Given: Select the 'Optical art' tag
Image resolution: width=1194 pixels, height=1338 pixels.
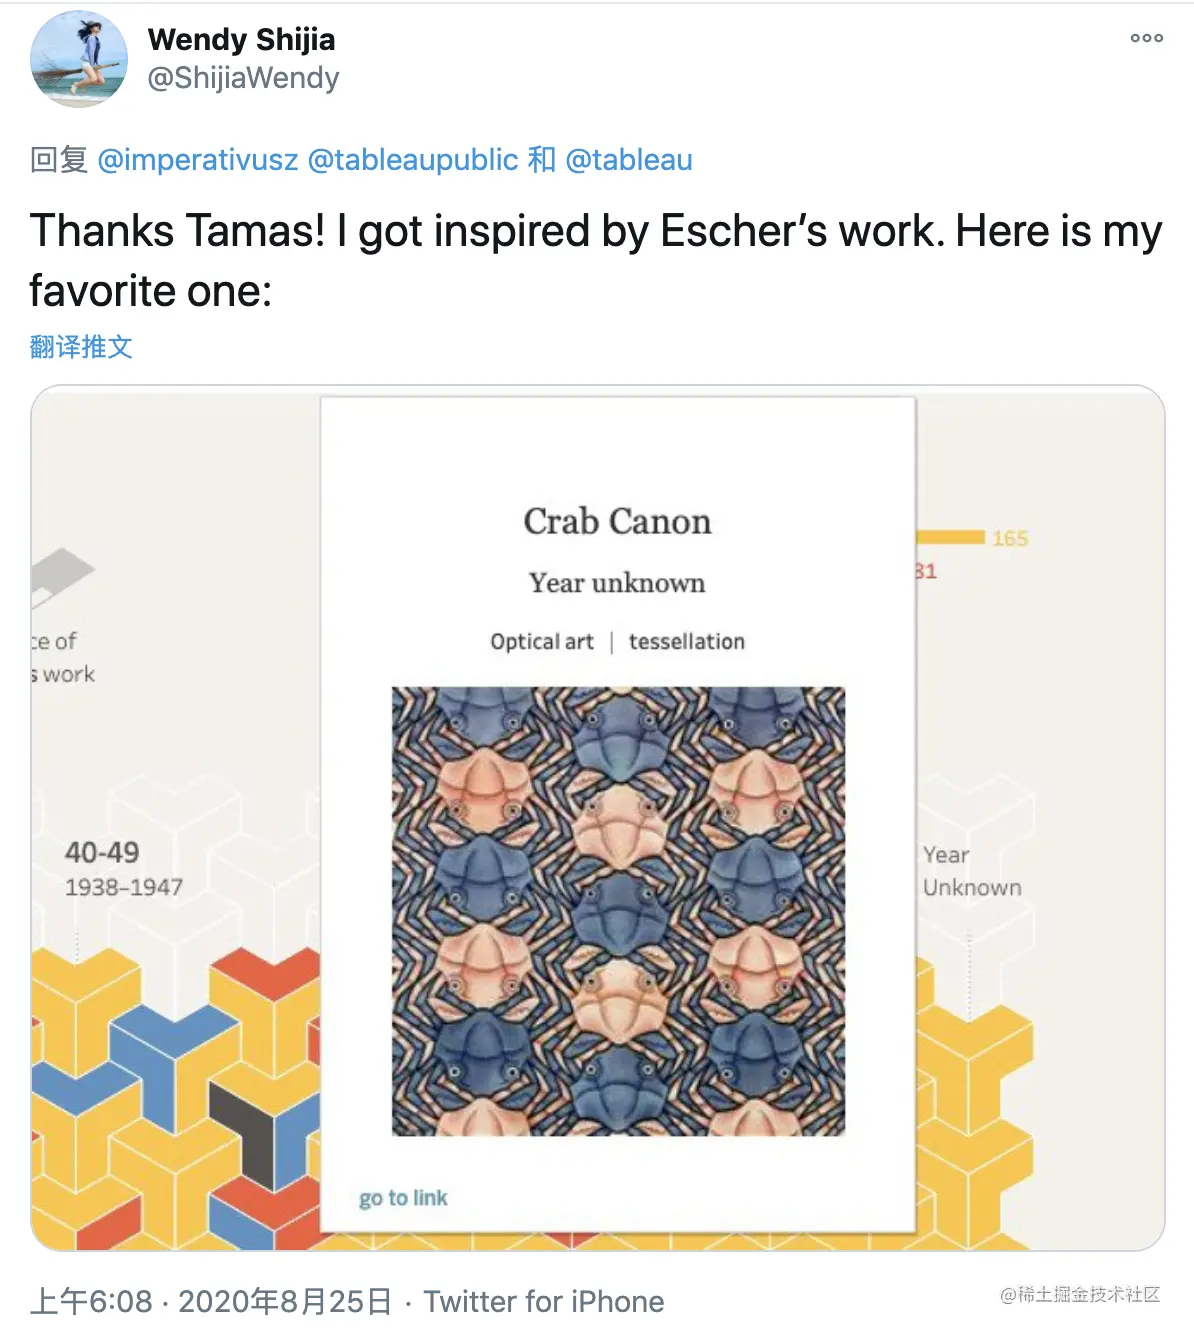Looking at the screenshot, I should [x=542, y=642].
